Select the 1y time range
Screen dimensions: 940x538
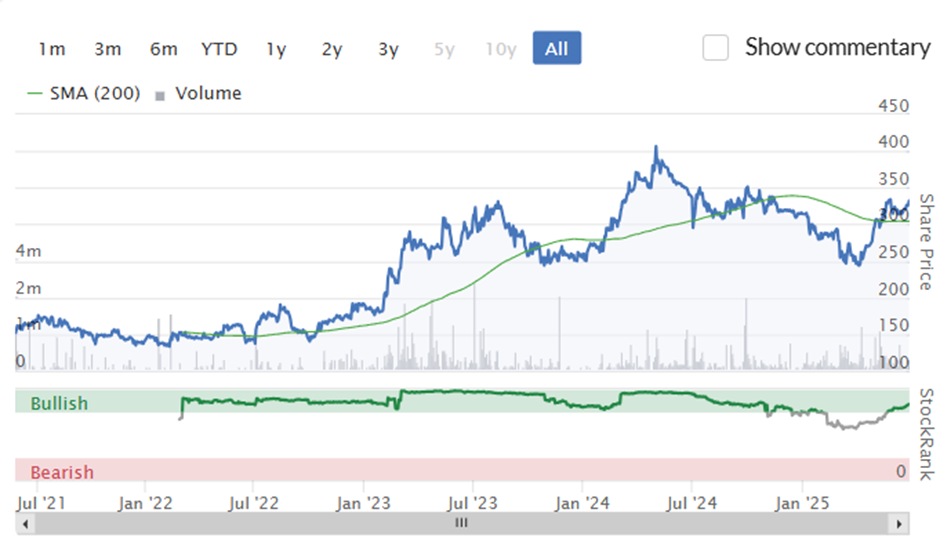(276, 49)
